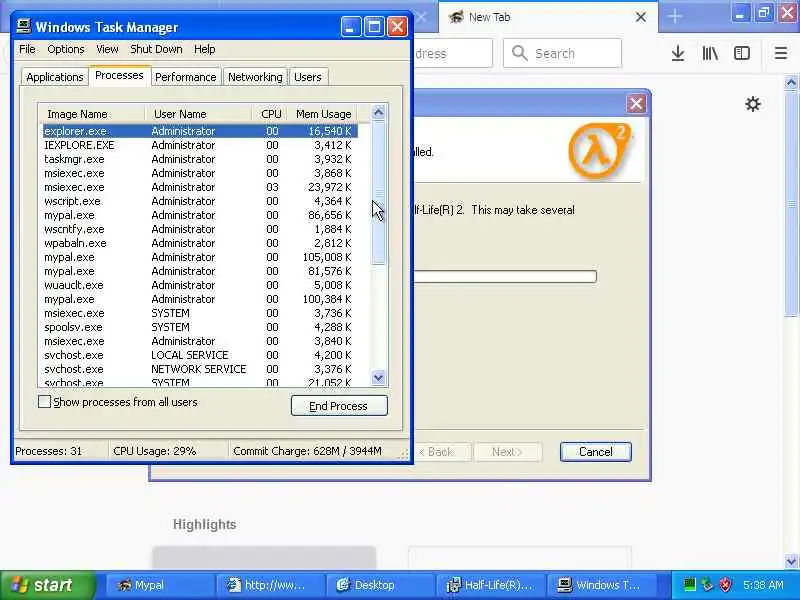Select the explorer.exe process row

click(x=200, y=131)
